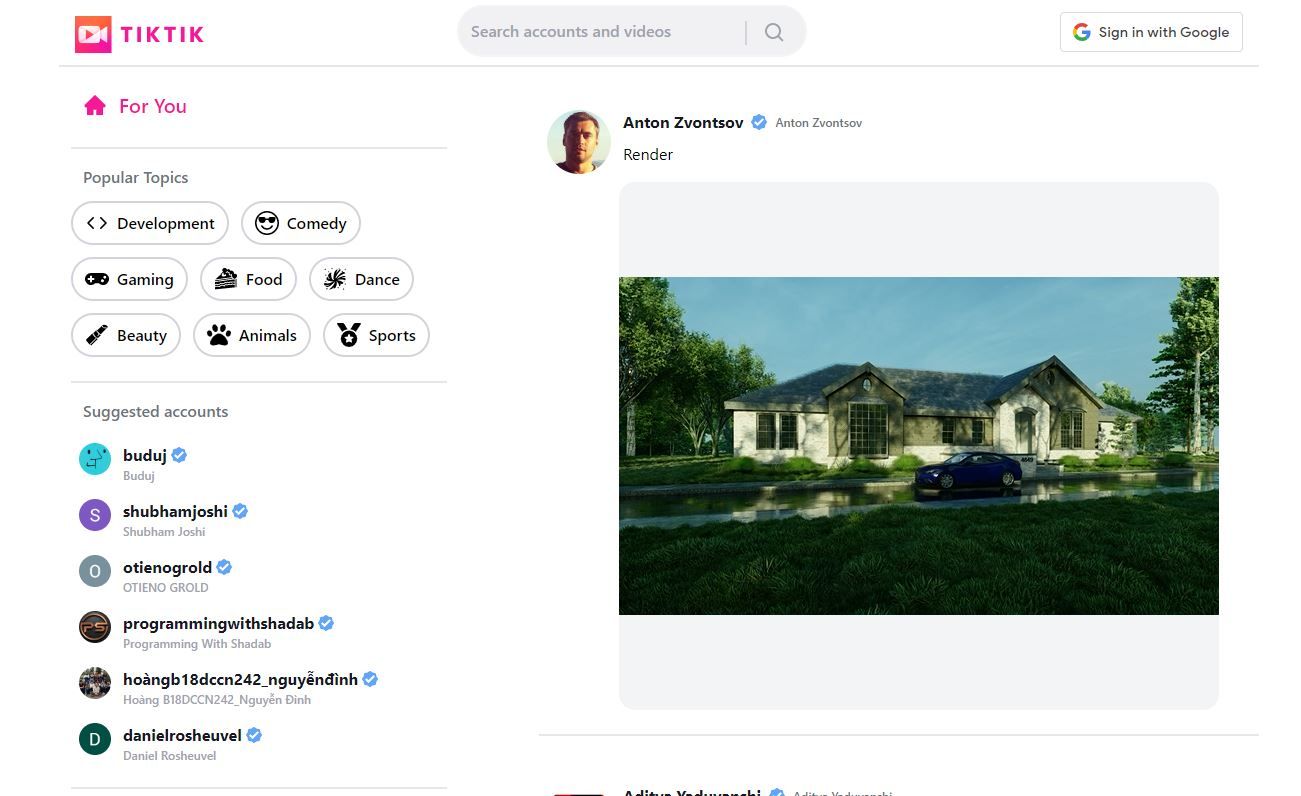Click programmingwithshadab's avatar

point(95,627)
